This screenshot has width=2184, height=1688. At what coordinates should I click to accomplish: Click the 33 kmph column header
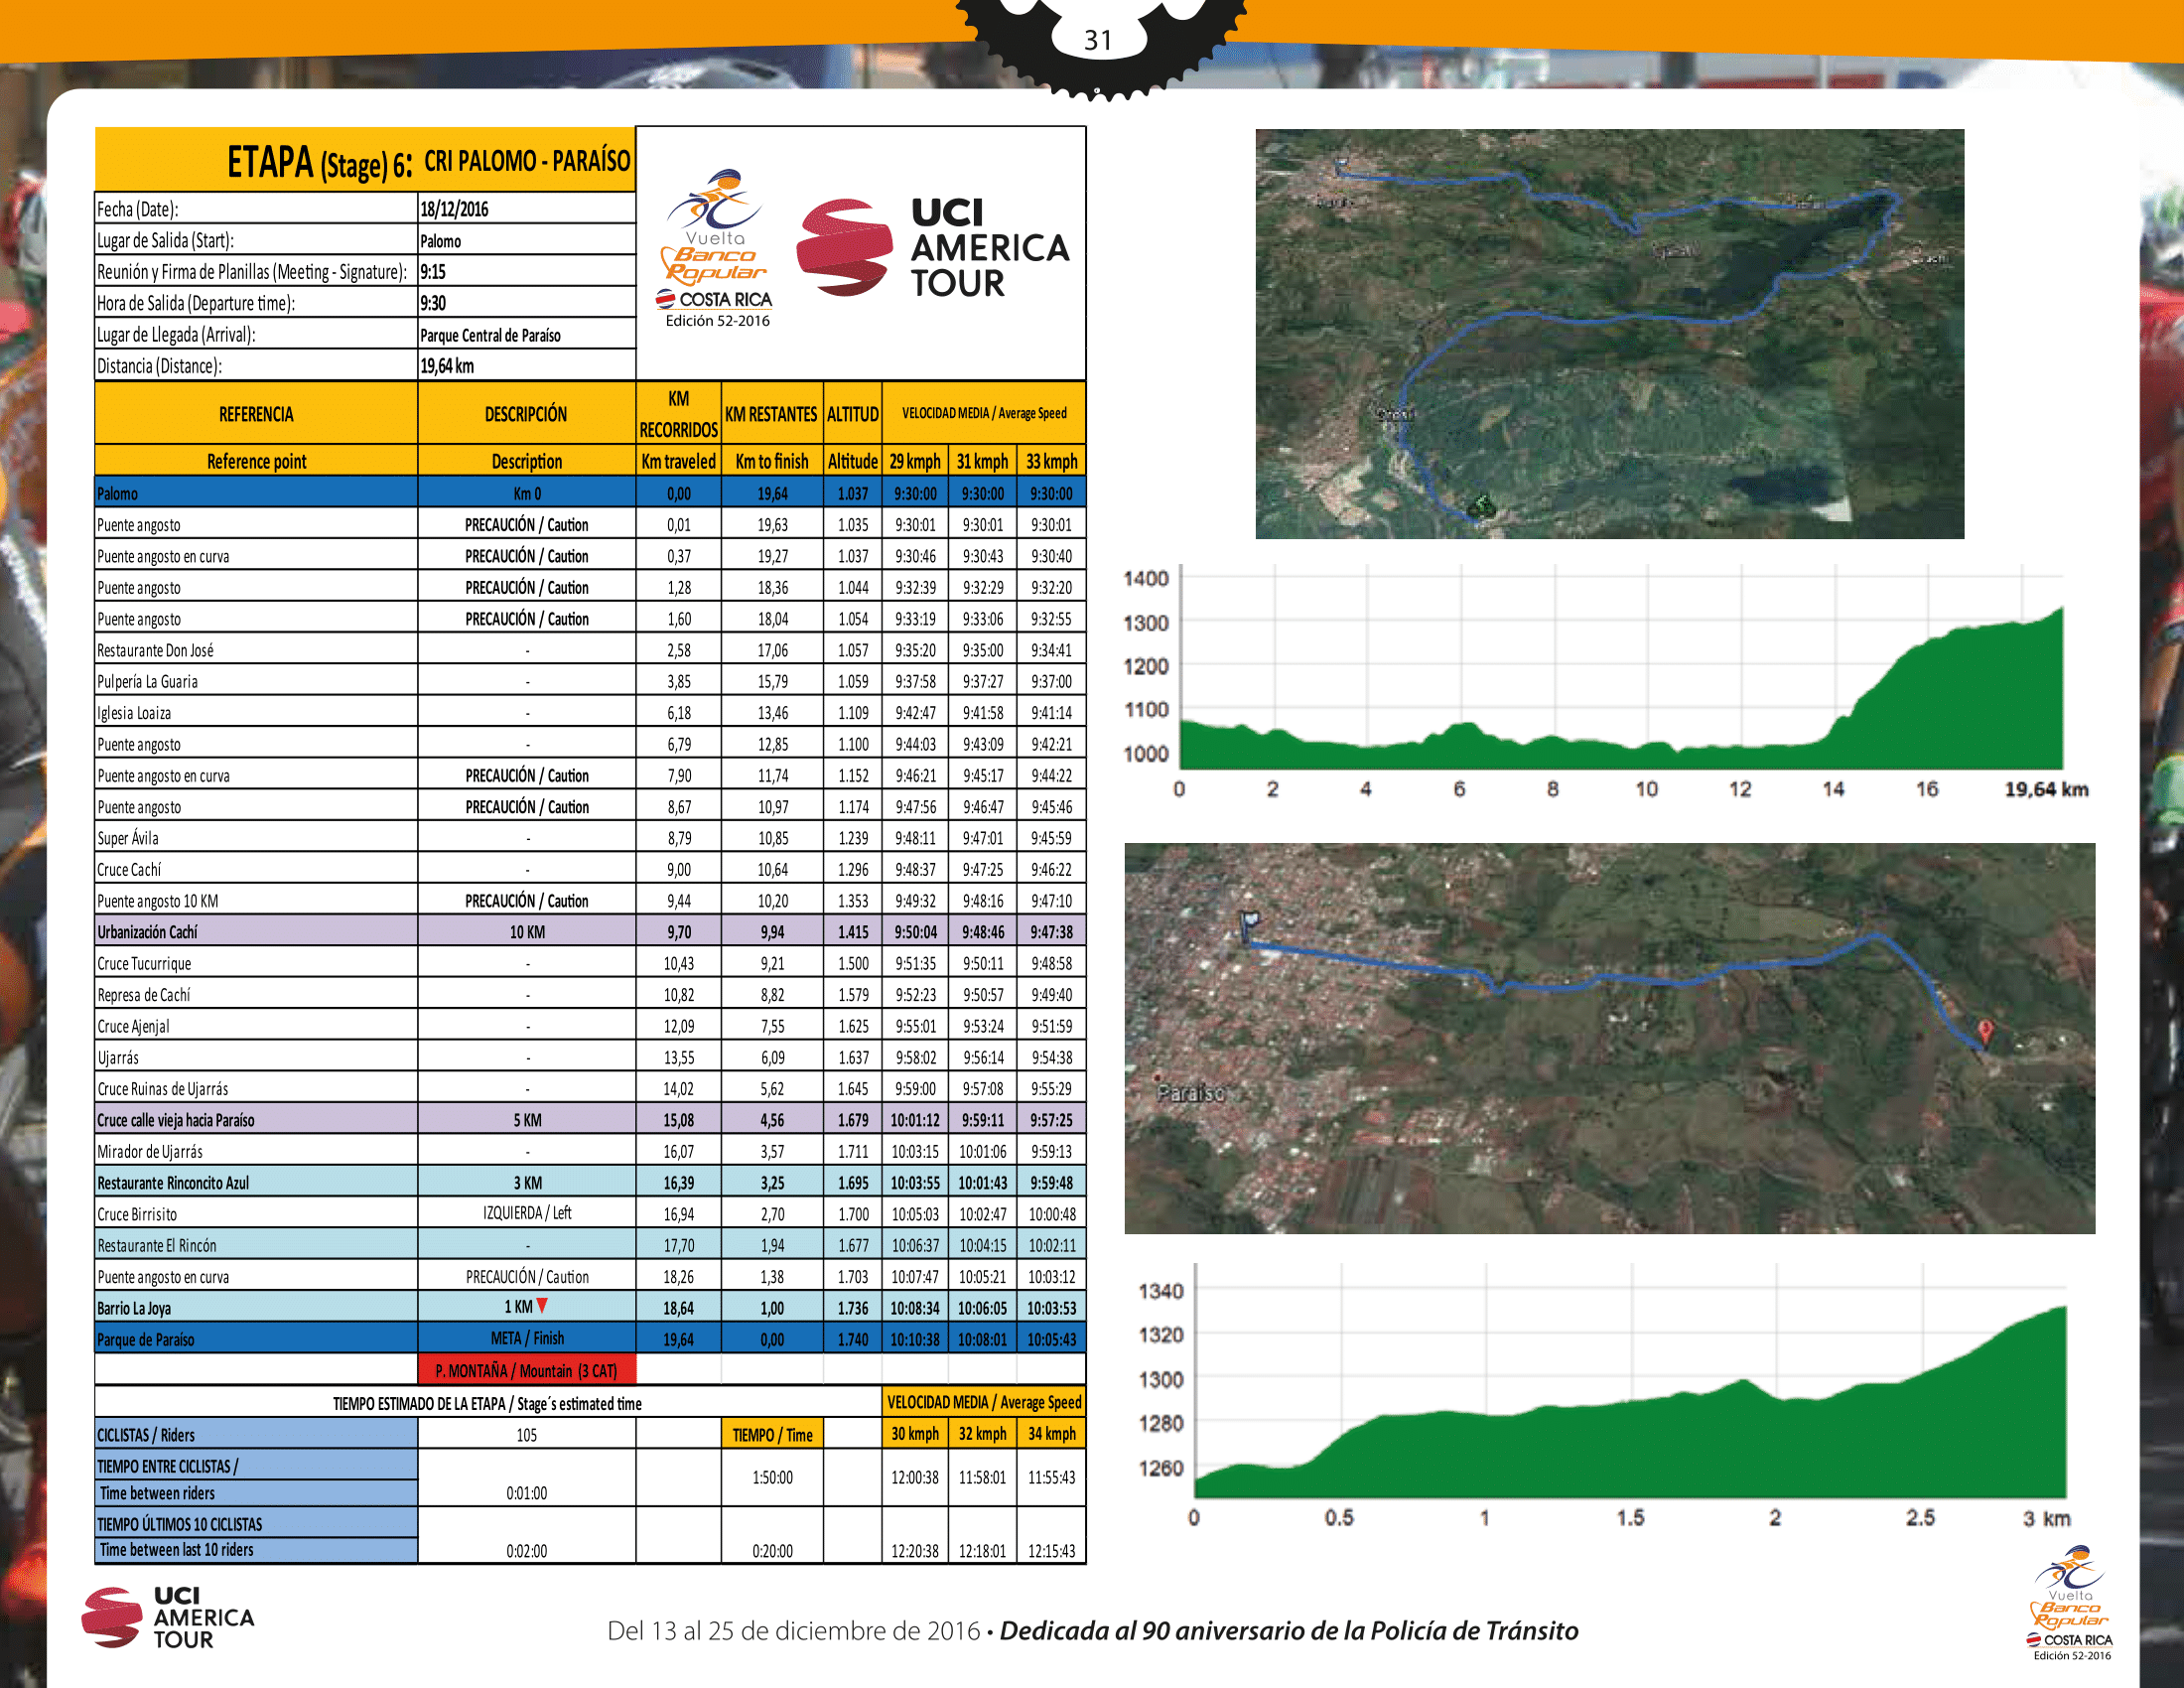1051,461
